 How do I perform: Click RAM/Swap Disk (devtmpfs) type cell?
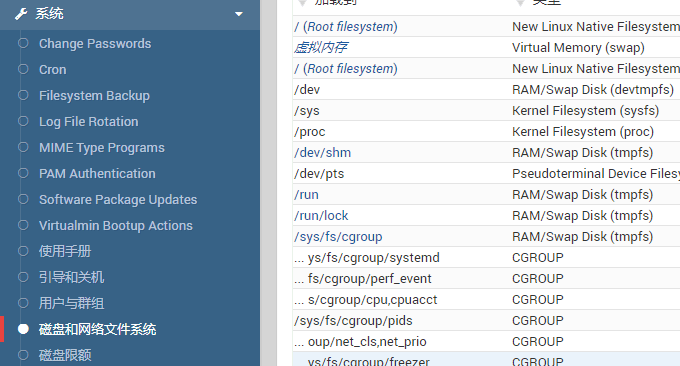(593, 89)
